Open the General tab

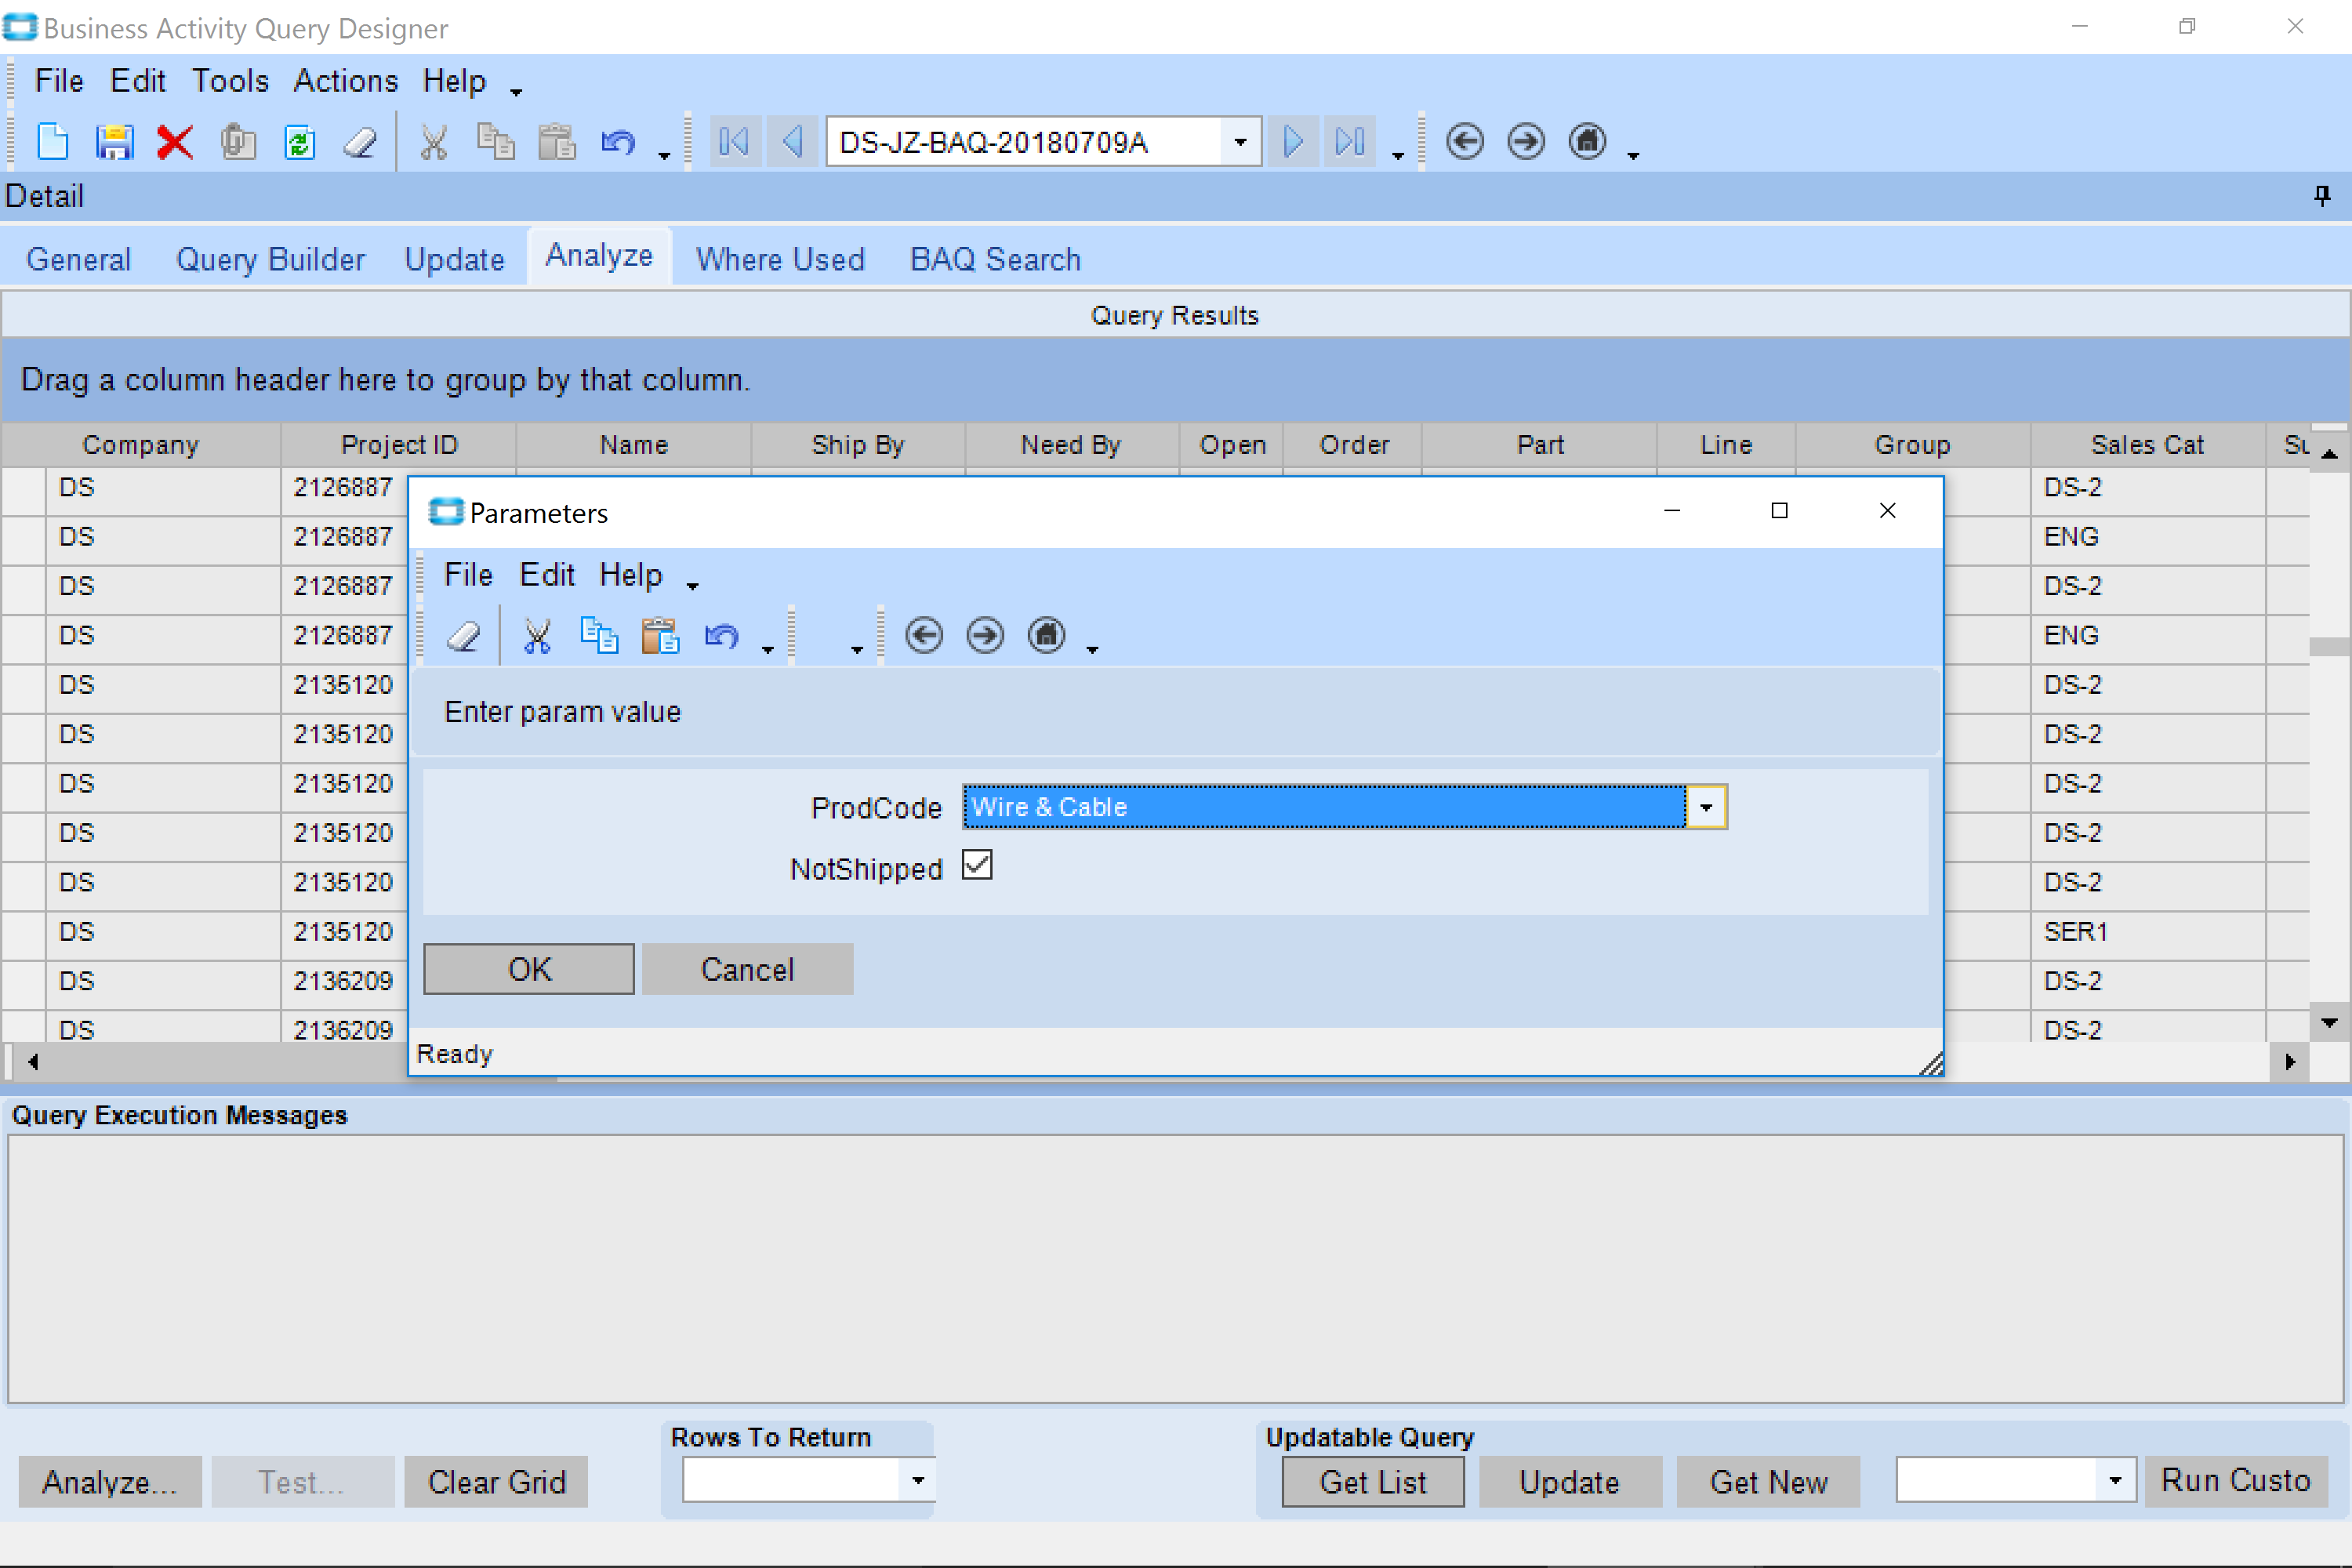tap(78, 259)
